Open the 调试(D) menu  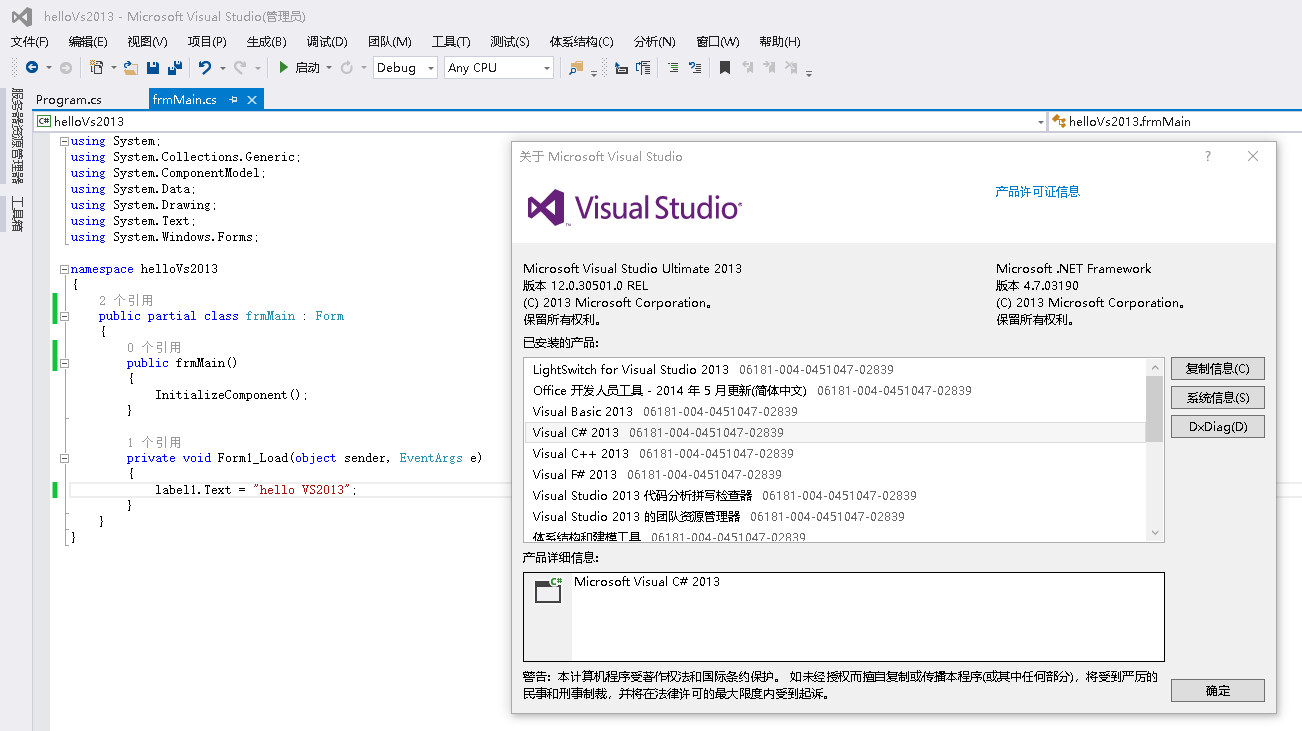[x=327, y=41]
